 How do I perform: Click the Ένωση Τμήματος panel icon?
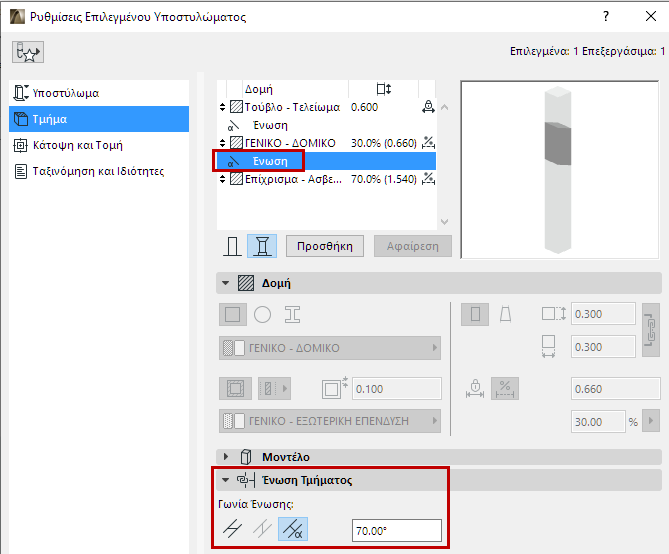[x=246, y=480]
